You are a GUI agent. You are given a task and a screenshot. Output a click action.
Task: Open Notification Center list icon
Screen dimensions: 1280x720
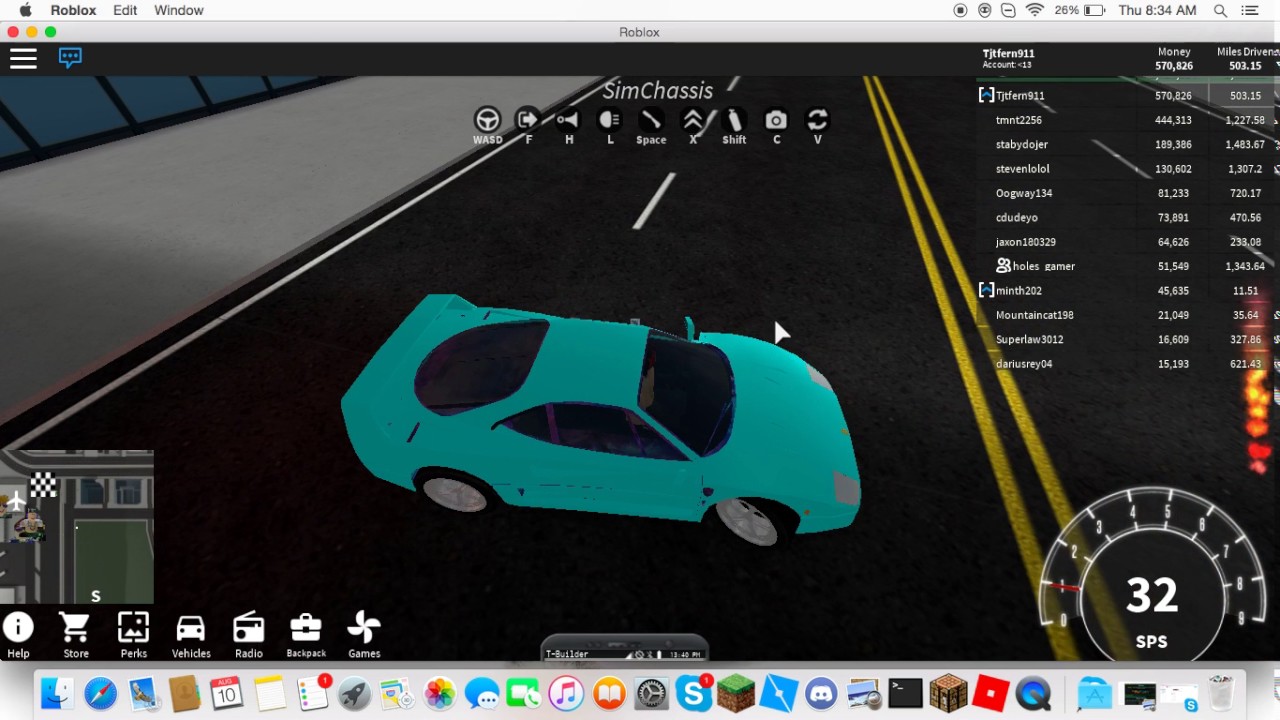tap(1250, 10)
